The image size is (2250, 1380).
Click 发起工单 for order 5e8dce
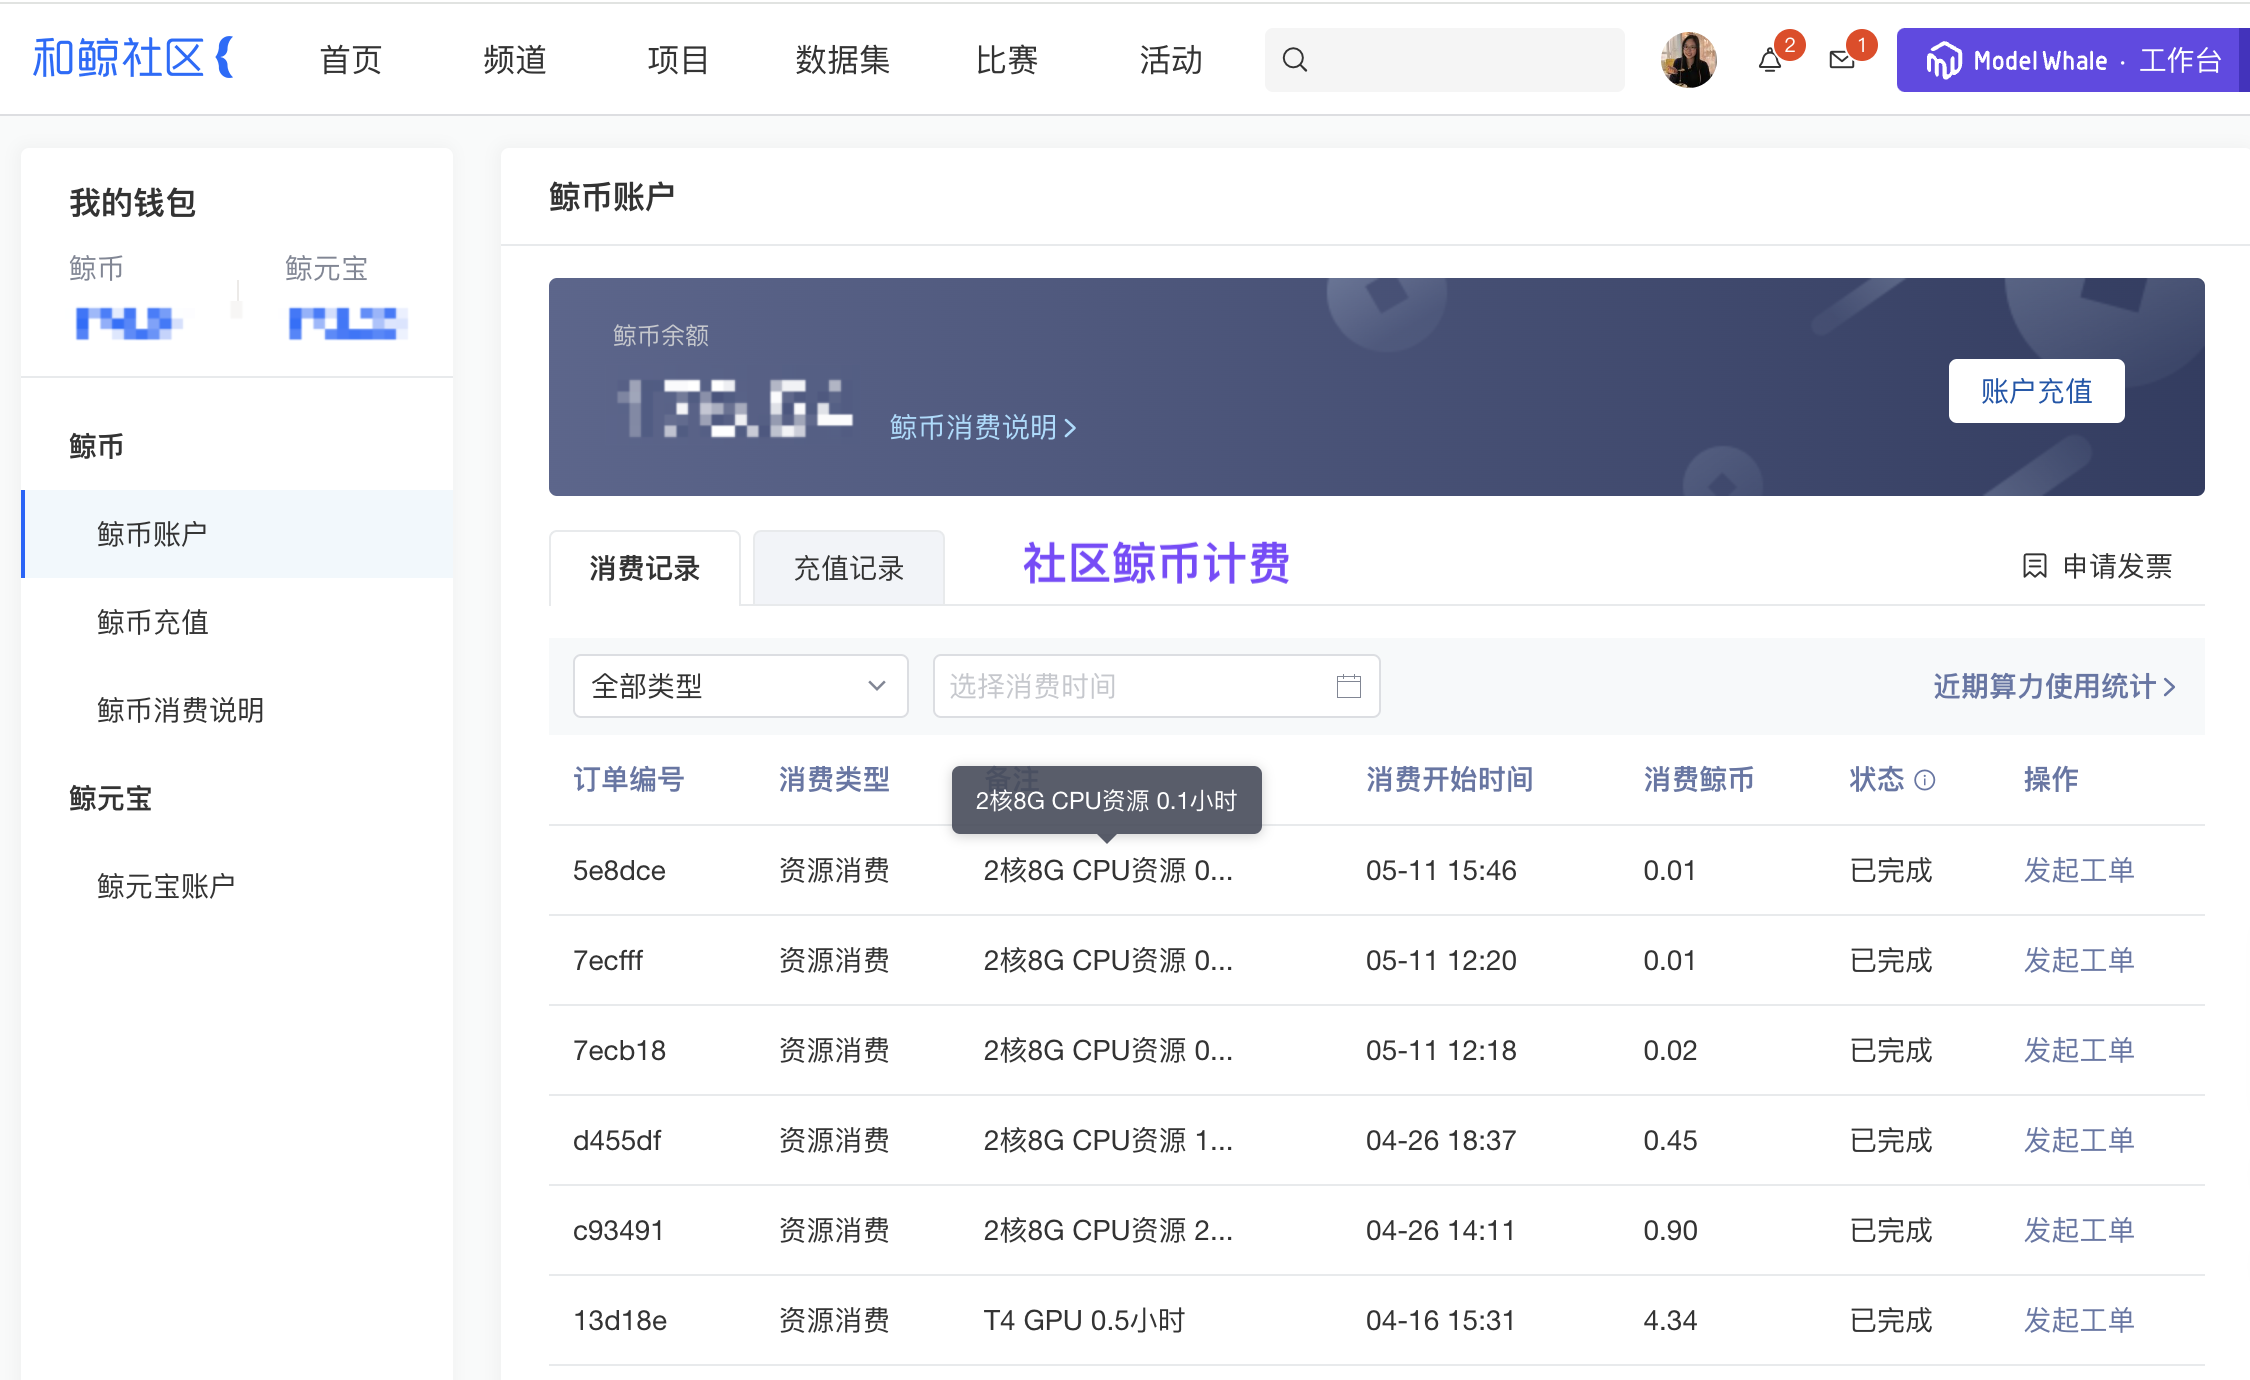pyautogui.click(x=2078, y=870)
